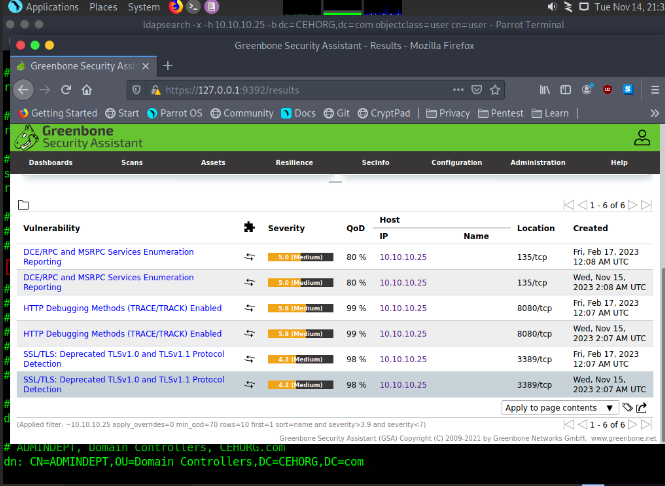This screenshot has width=665, height=486.
Task: Click the add tag icon below table
Action: (627, 407)
